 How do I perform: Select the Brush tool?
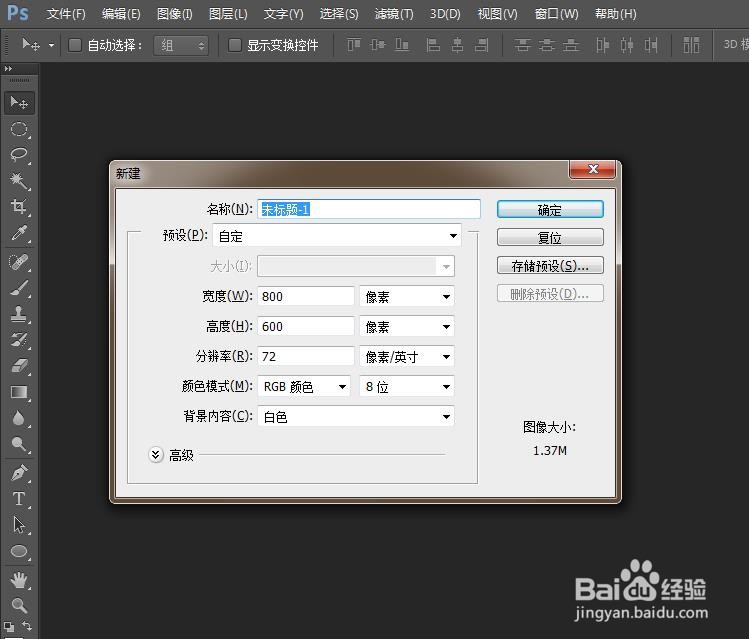click(19, 288)
